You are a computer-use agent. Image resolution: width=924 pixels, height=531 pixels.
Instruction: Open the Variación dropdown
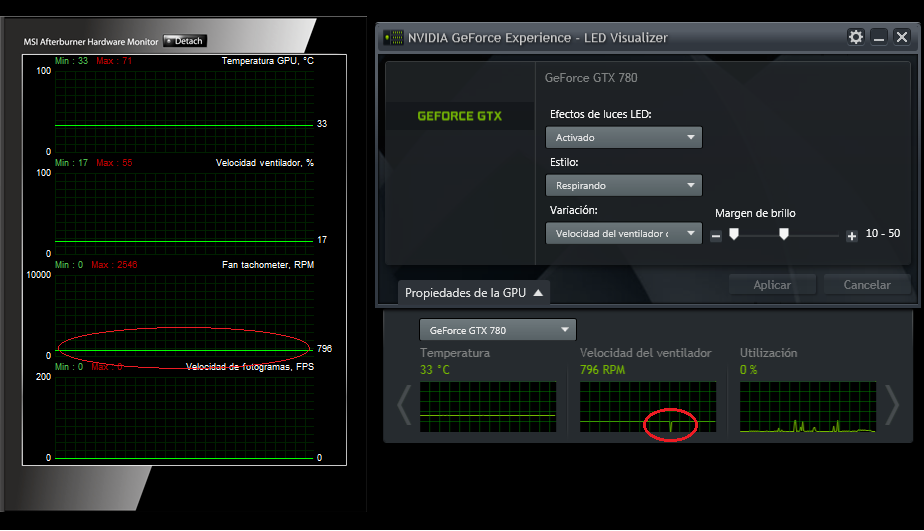623,233
